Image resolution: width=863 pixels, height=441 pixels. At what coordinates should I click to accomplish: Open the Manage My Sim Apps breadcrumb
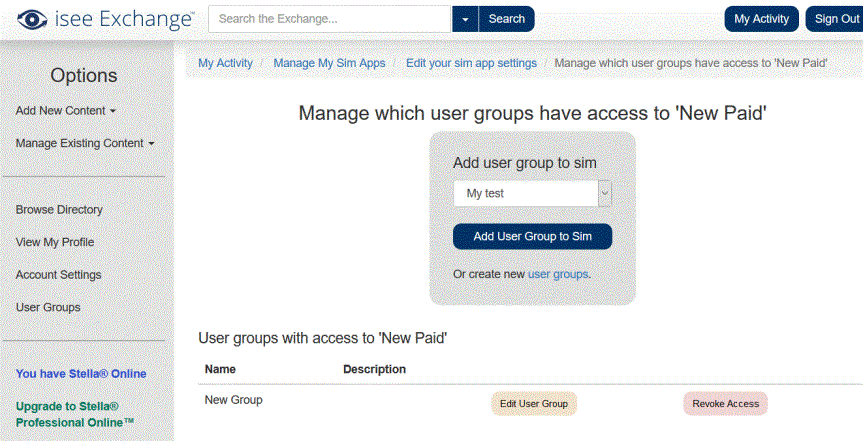click(329, 63)
